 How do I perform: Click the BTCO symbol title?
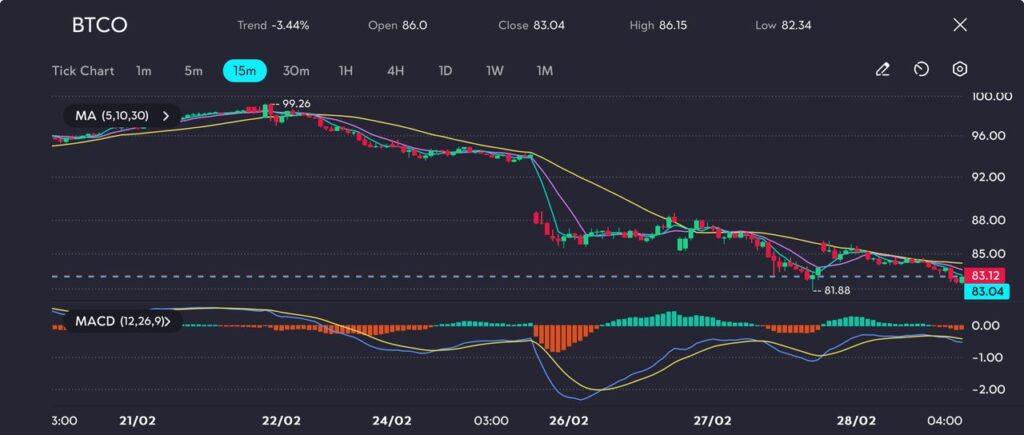tap(99, 25)
